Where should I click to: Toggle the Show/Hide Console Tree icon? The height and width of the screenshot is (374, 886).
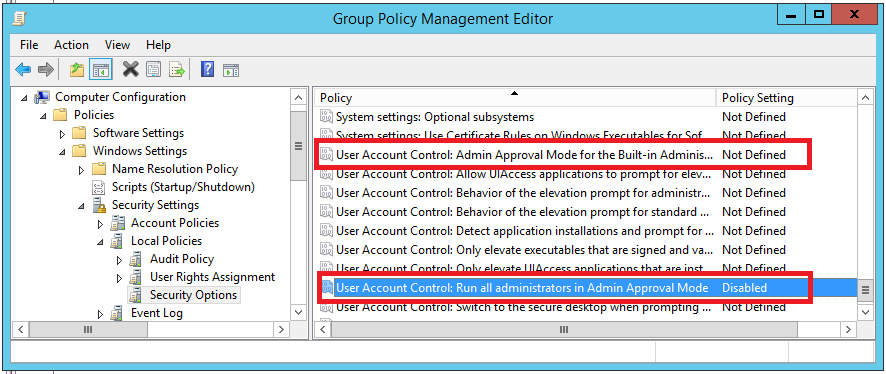point(101,70)
